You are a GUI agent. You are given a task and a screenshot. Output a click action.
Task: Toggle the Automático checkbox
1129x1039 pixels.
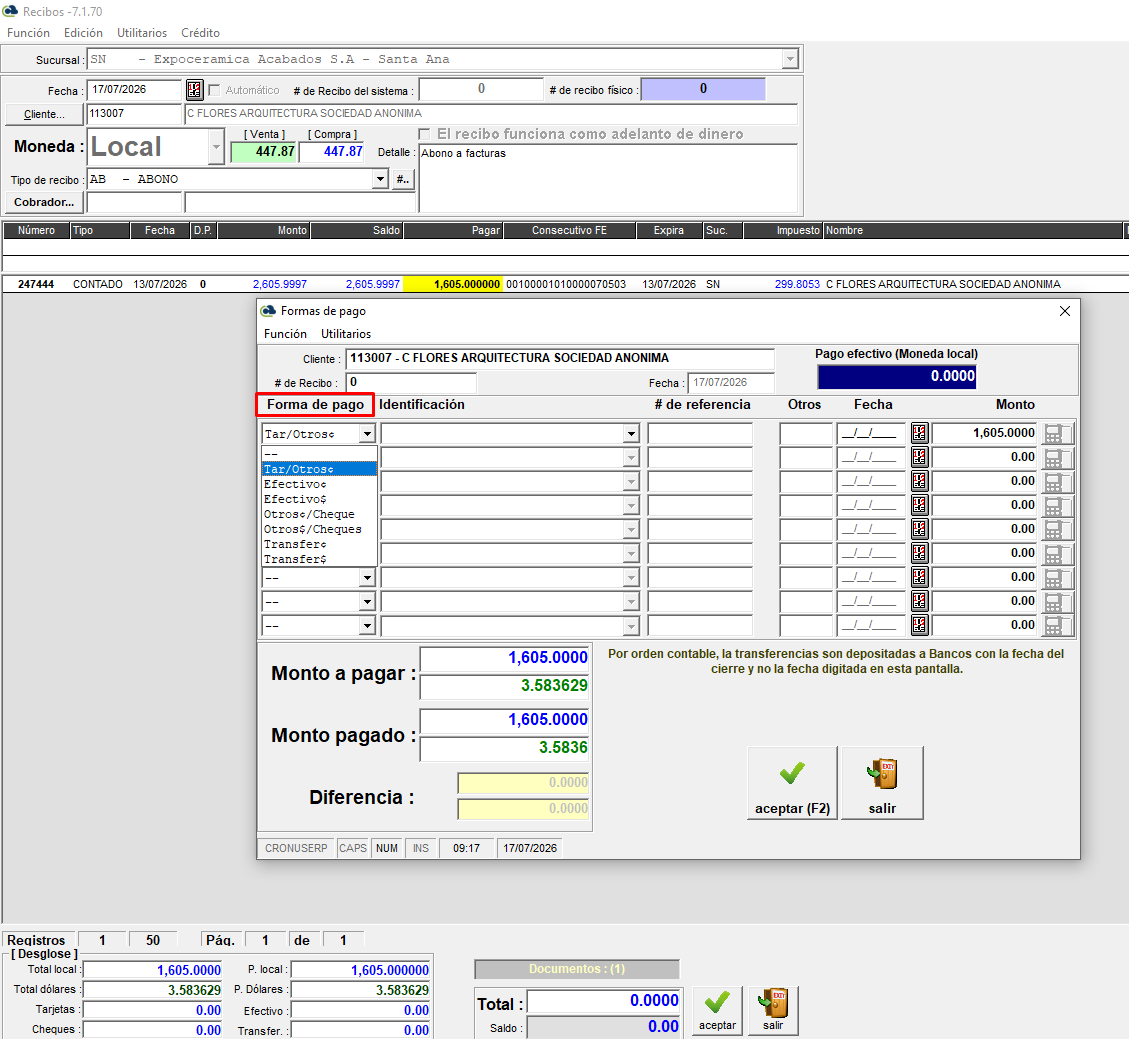click(x=214, y=90)
